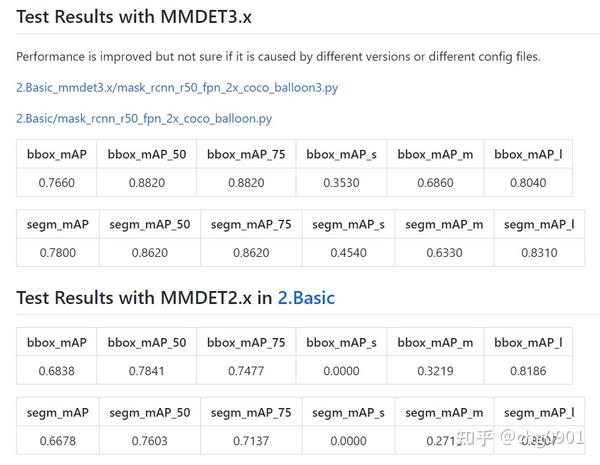Open the 2.Basic/mask_rcnn_r50_fpn_2x_coco_balloon.py link
The image size is (600, 465).
(x=144, y=119)
